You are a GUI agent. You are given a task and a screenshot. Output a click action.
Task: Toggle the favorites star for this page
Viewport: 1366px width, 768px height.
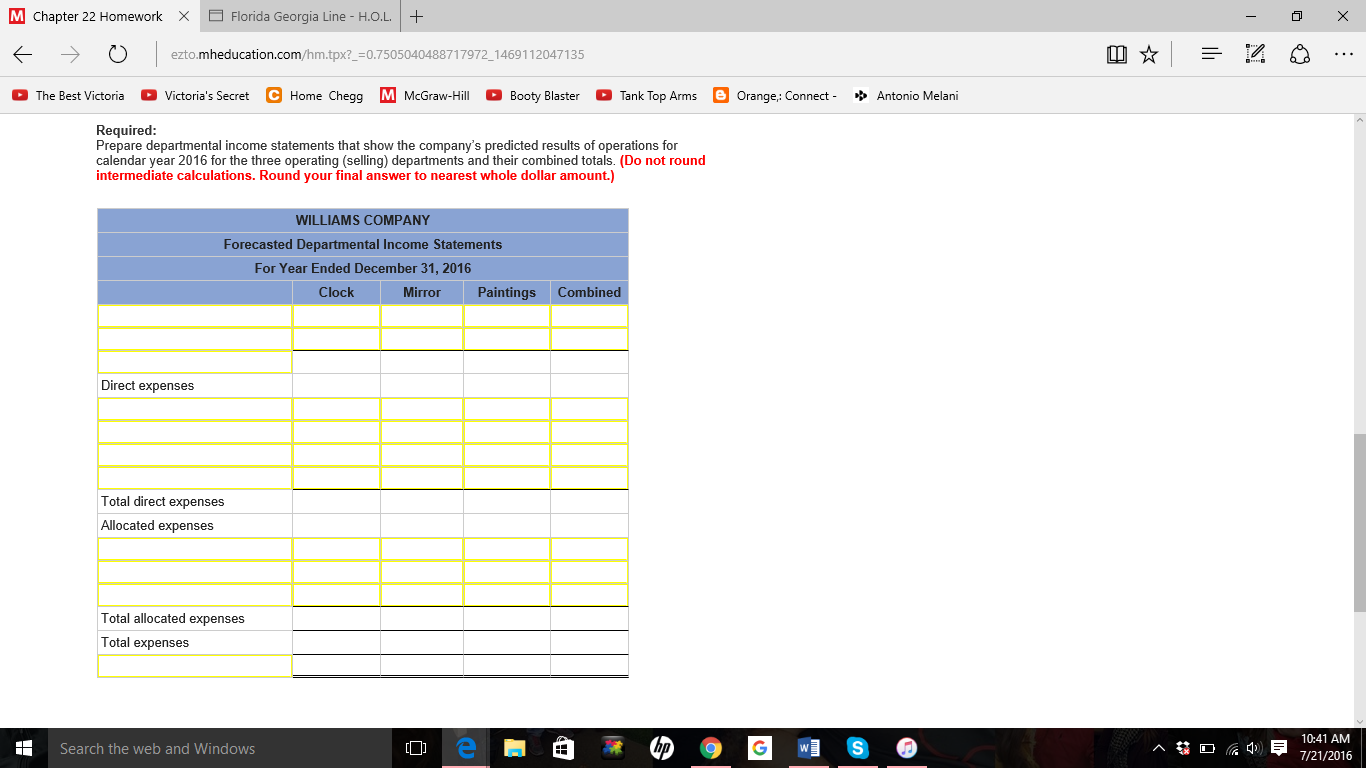pos(1149,54)
